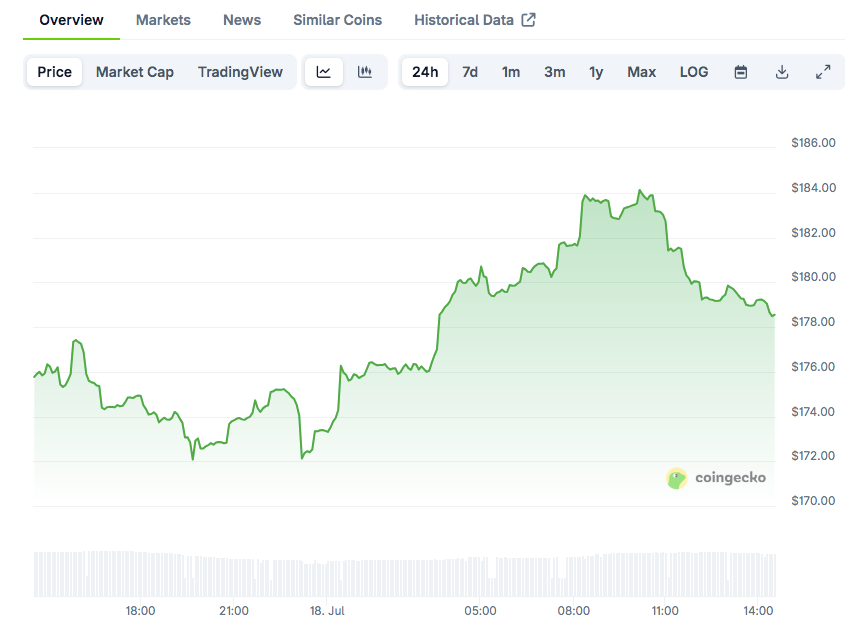
Task: Switch chart to Market Cap
Action: [x=135, y=72]
